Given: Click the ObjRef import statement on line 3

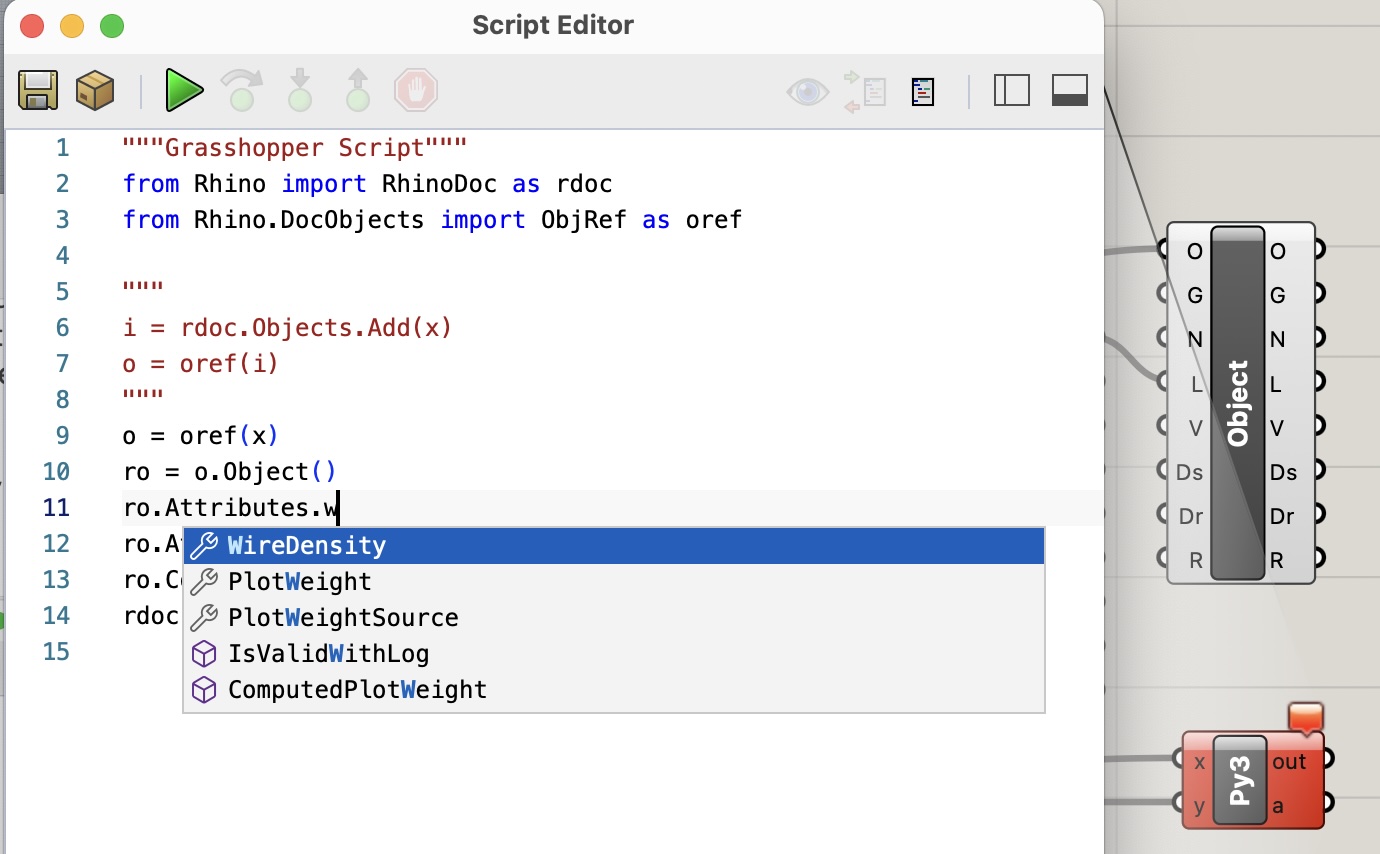Looking at the screenshot, I should click(432, 220).
